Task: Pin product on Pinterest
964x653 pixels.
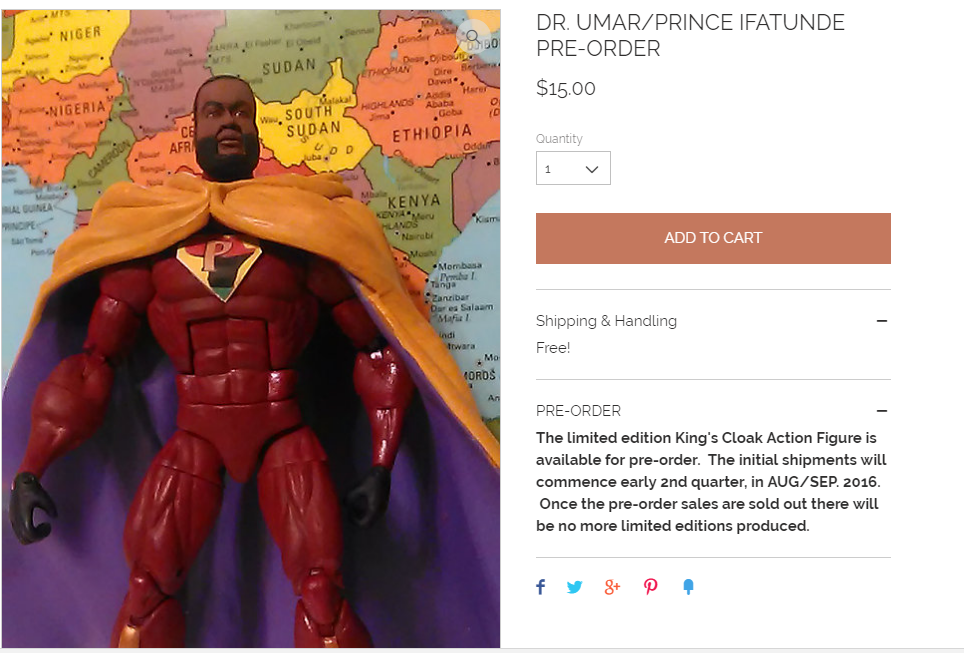Action: (x=650, y=587)
